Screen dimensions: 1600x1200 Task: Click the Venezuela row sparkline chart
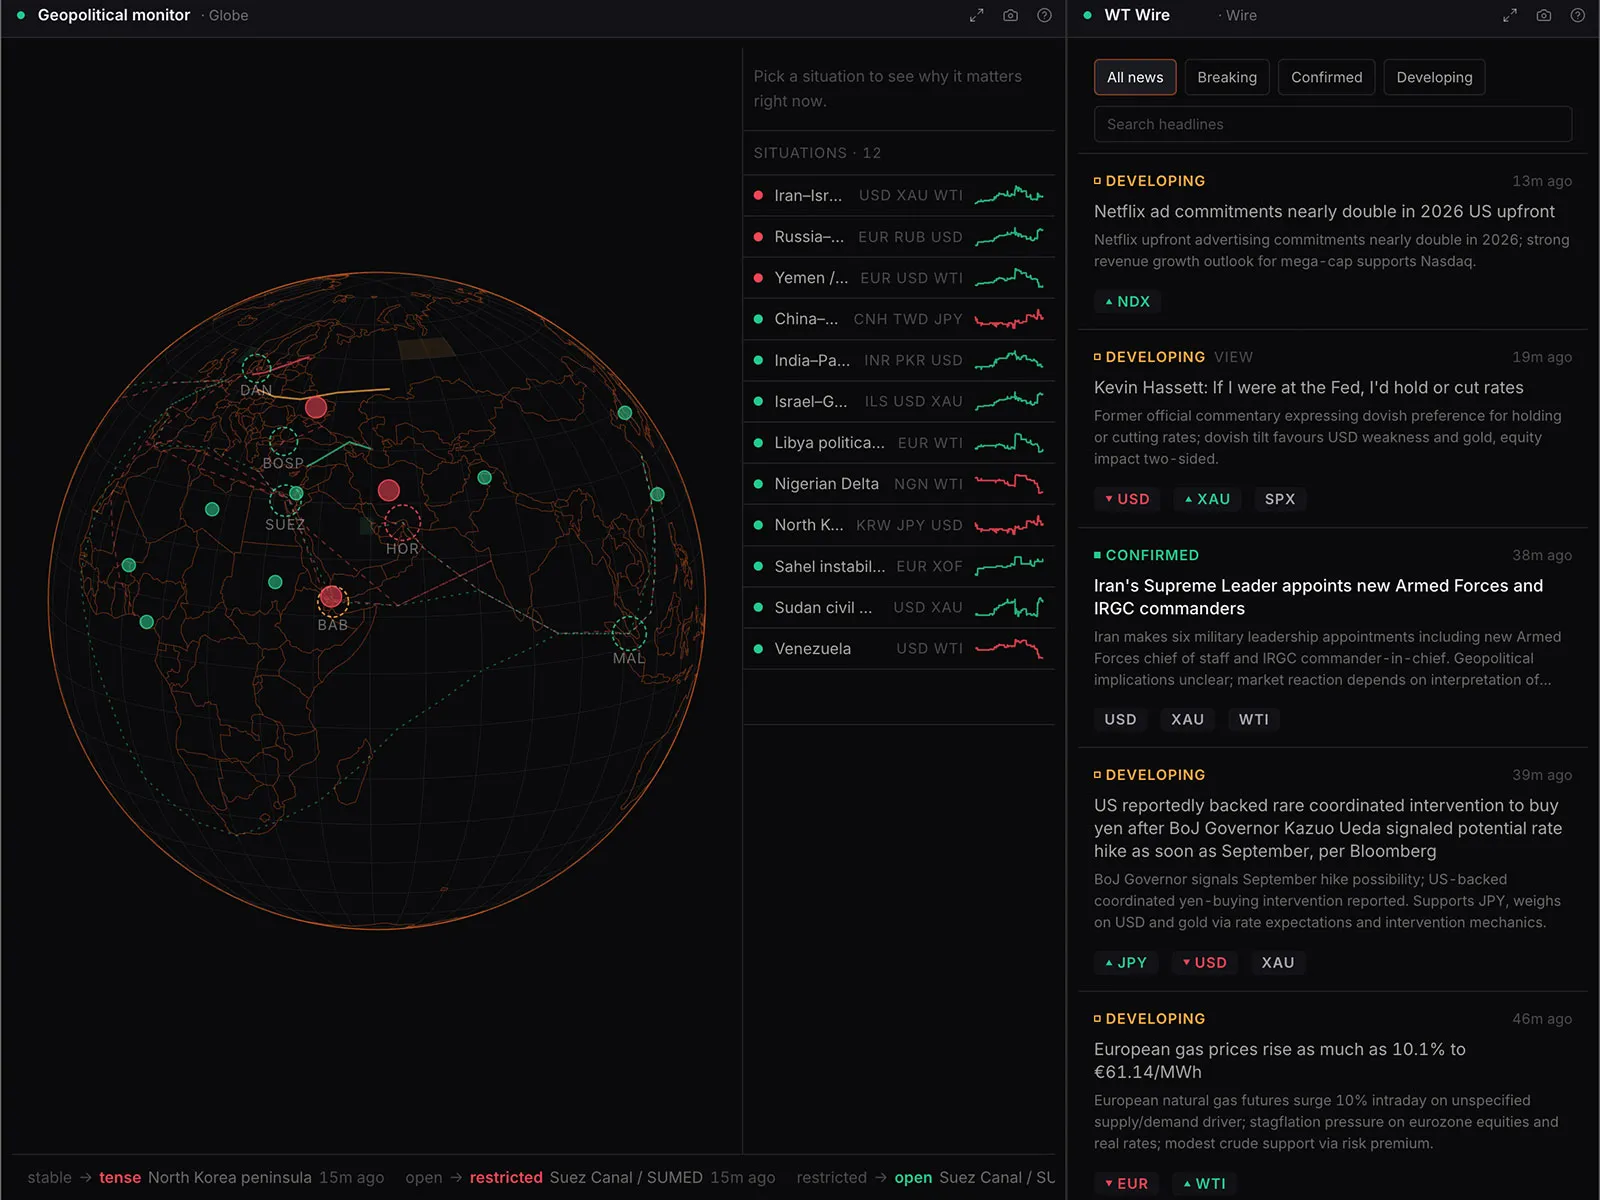[x=1009, y=648]
